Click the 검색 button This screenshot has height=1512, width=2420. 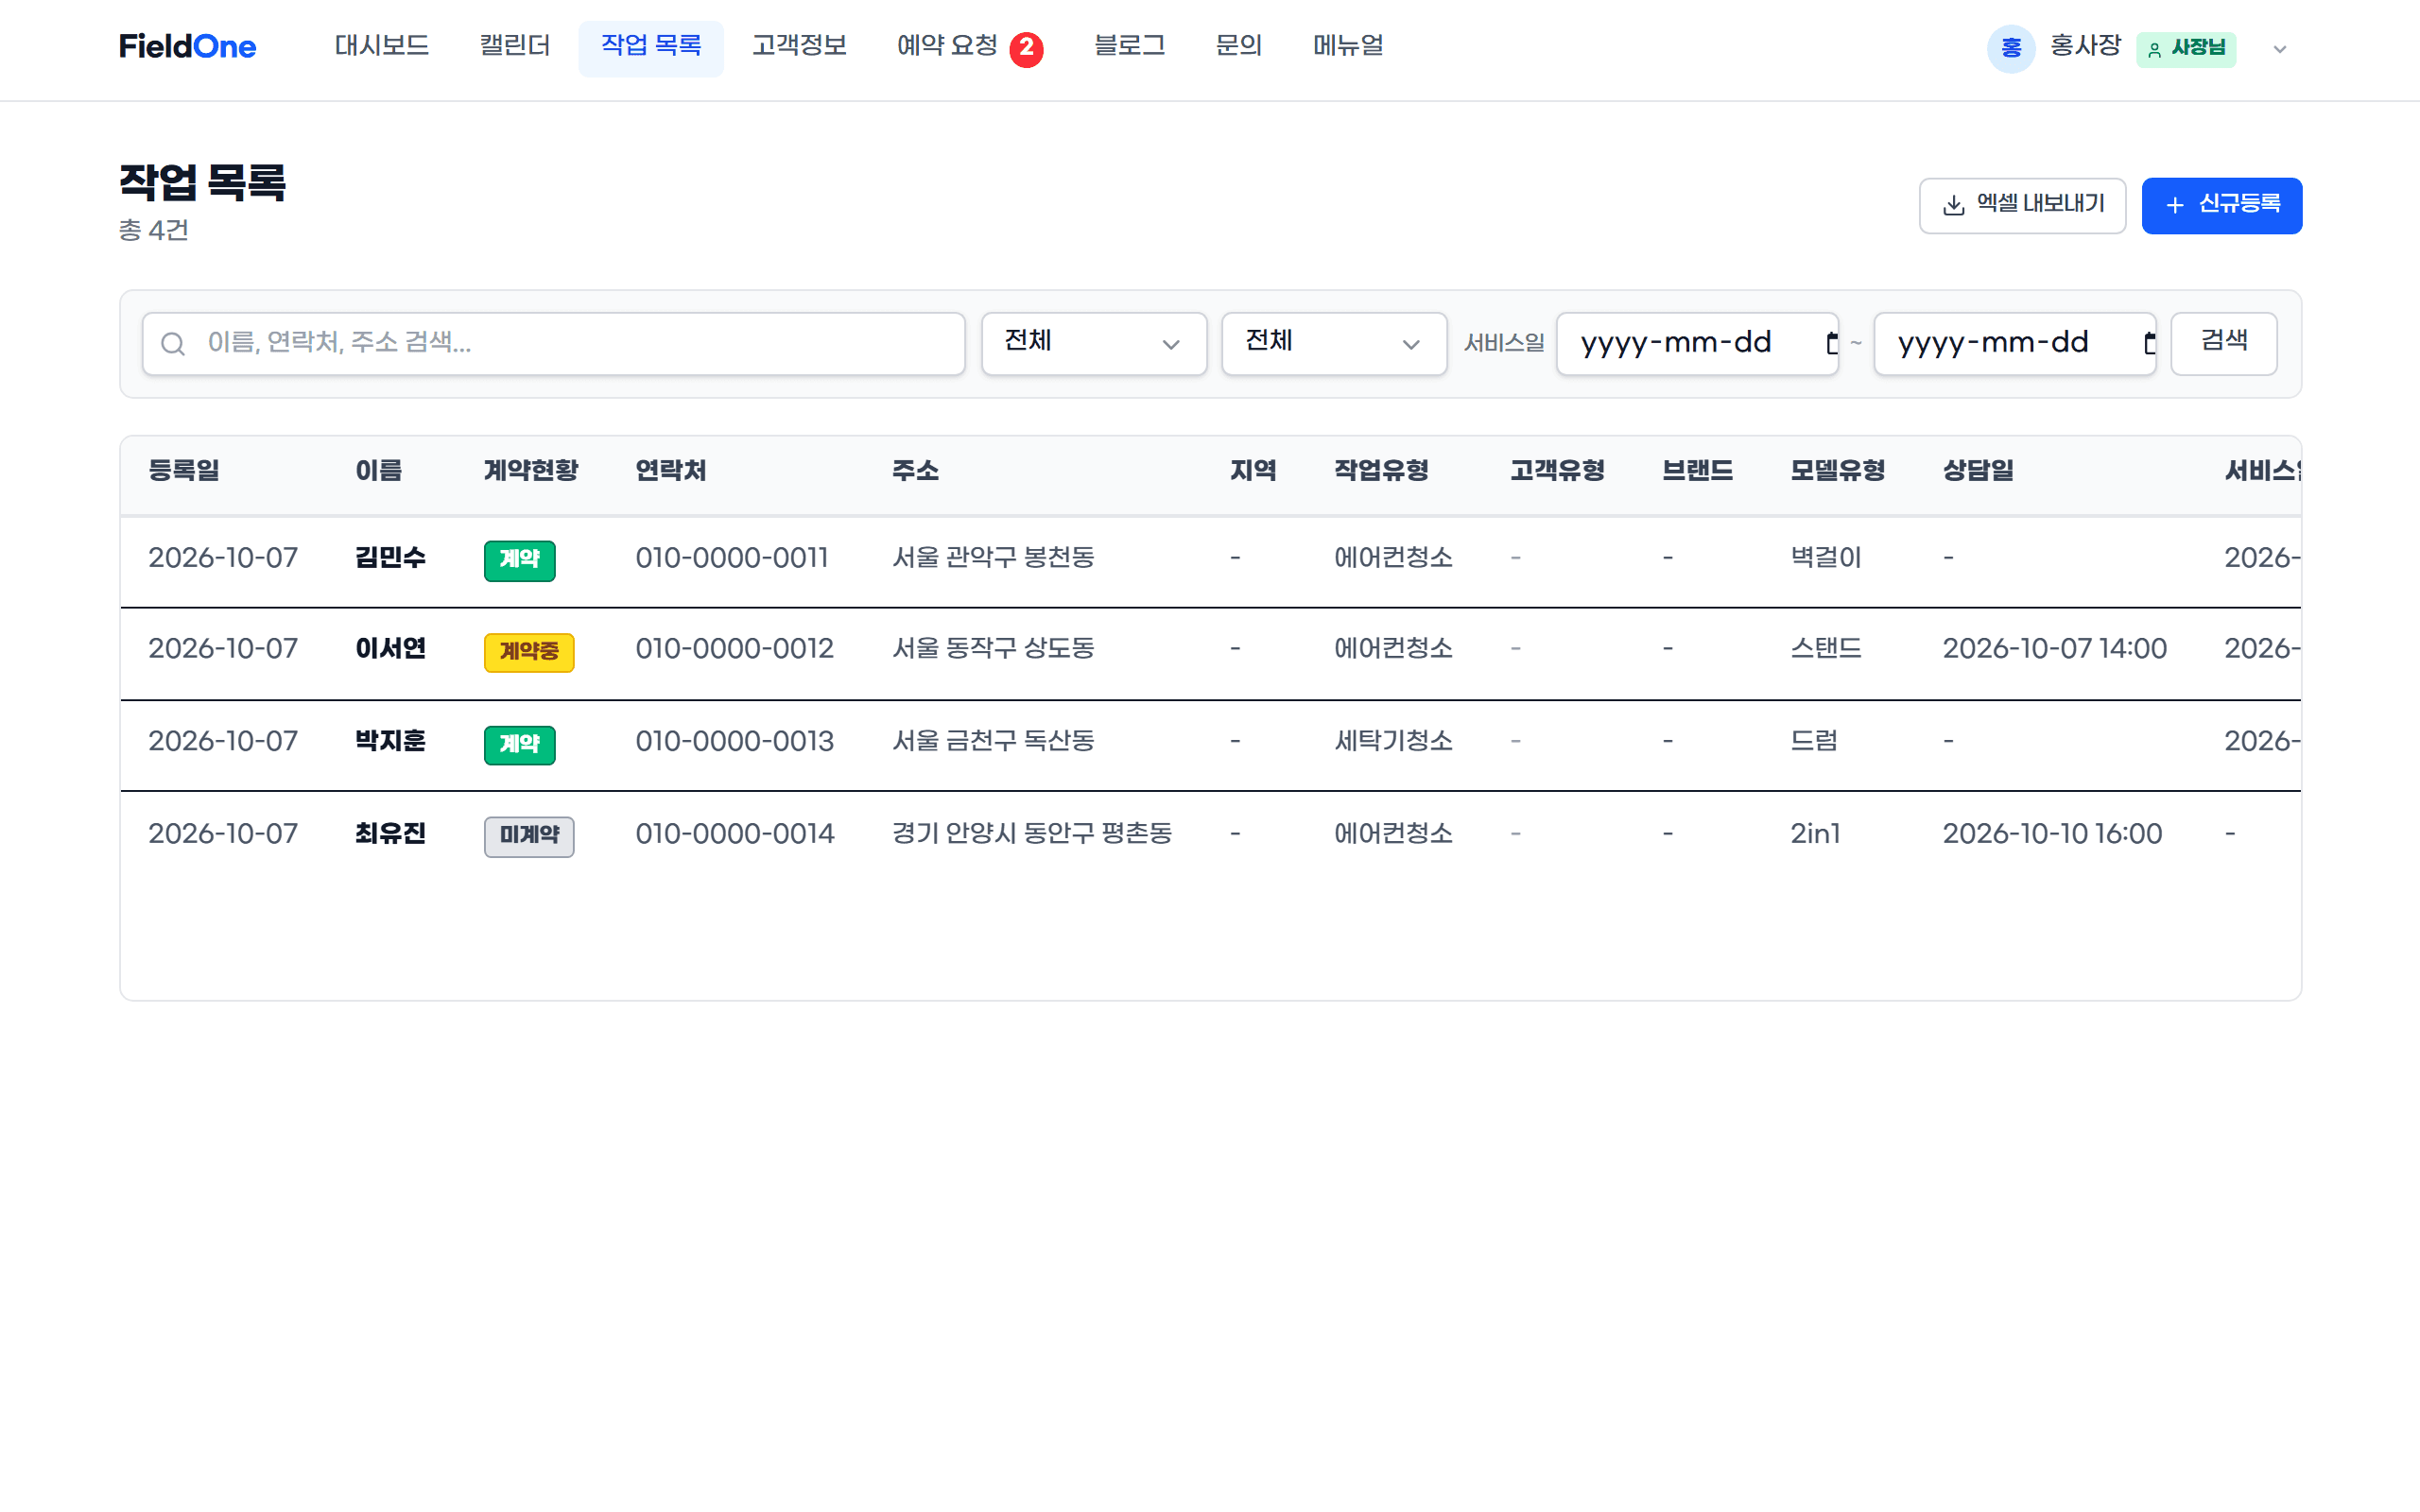click(x=2224, y=344)
